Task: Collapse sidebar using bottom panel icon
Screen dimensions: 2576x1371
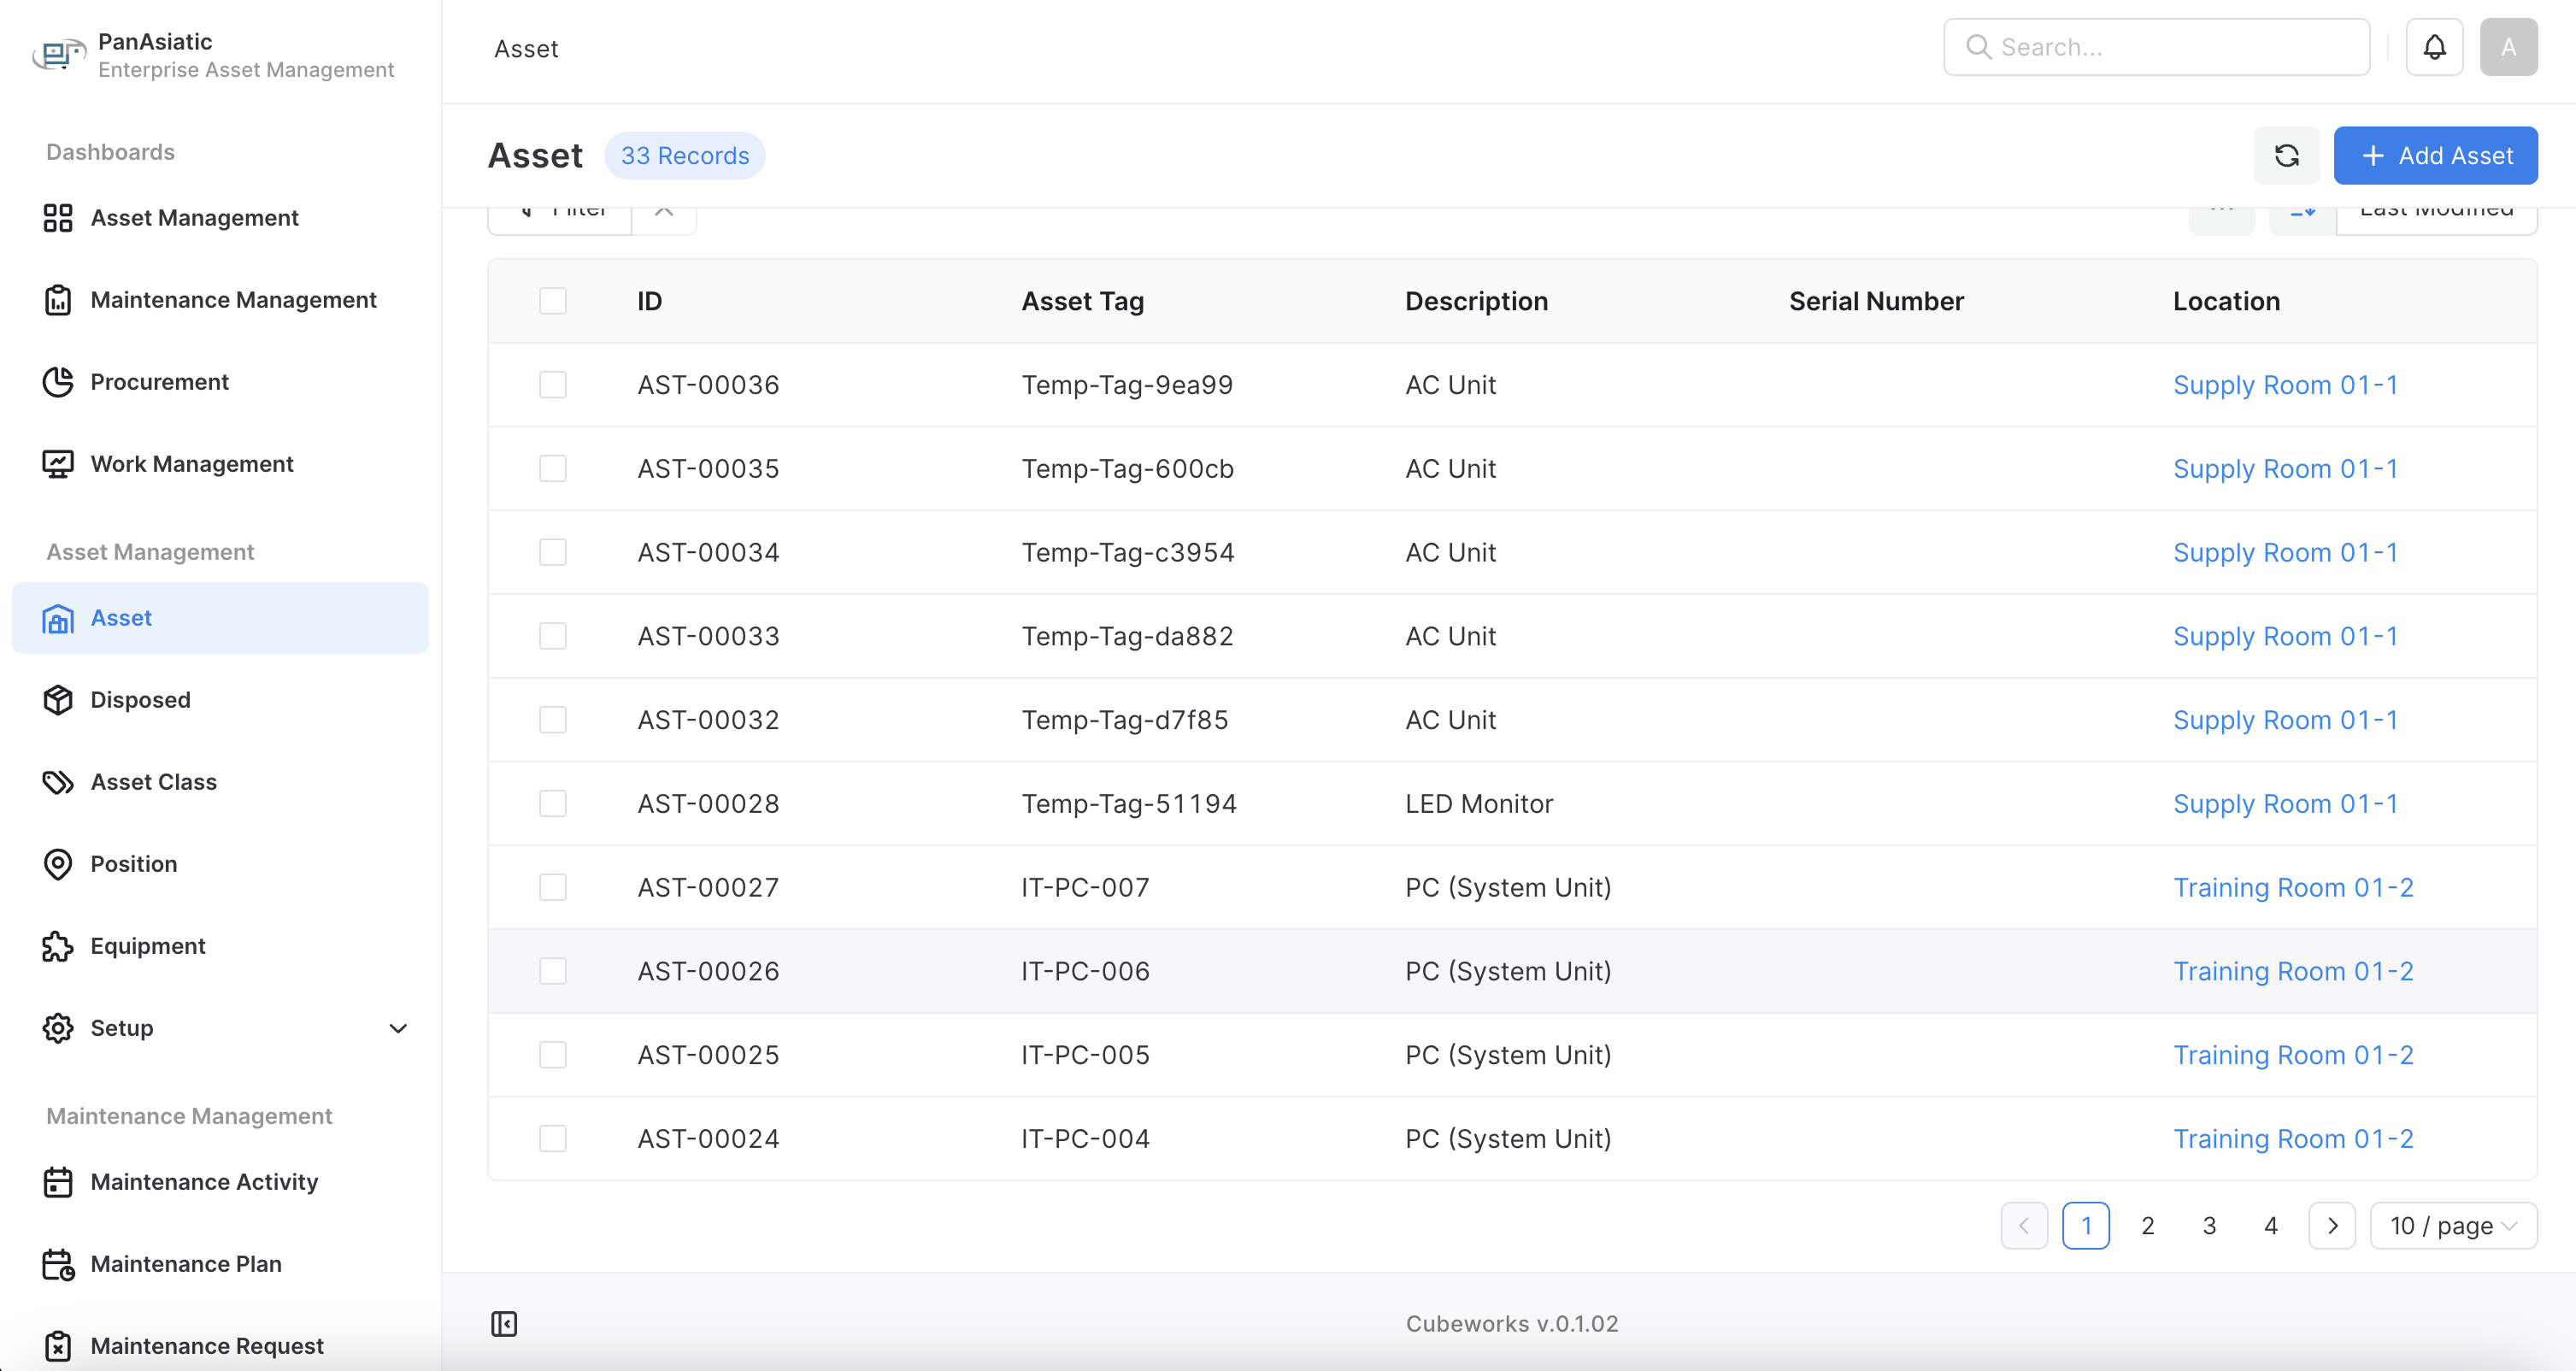Action: pyautogui.click(x=504, y=1324)
